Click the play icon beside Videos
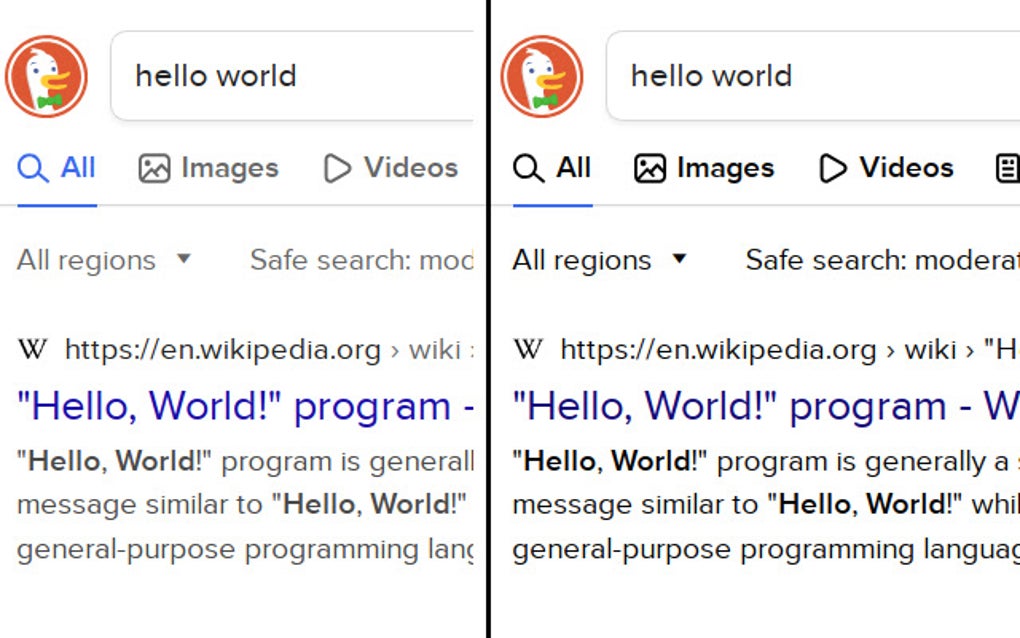 (337, 168)
